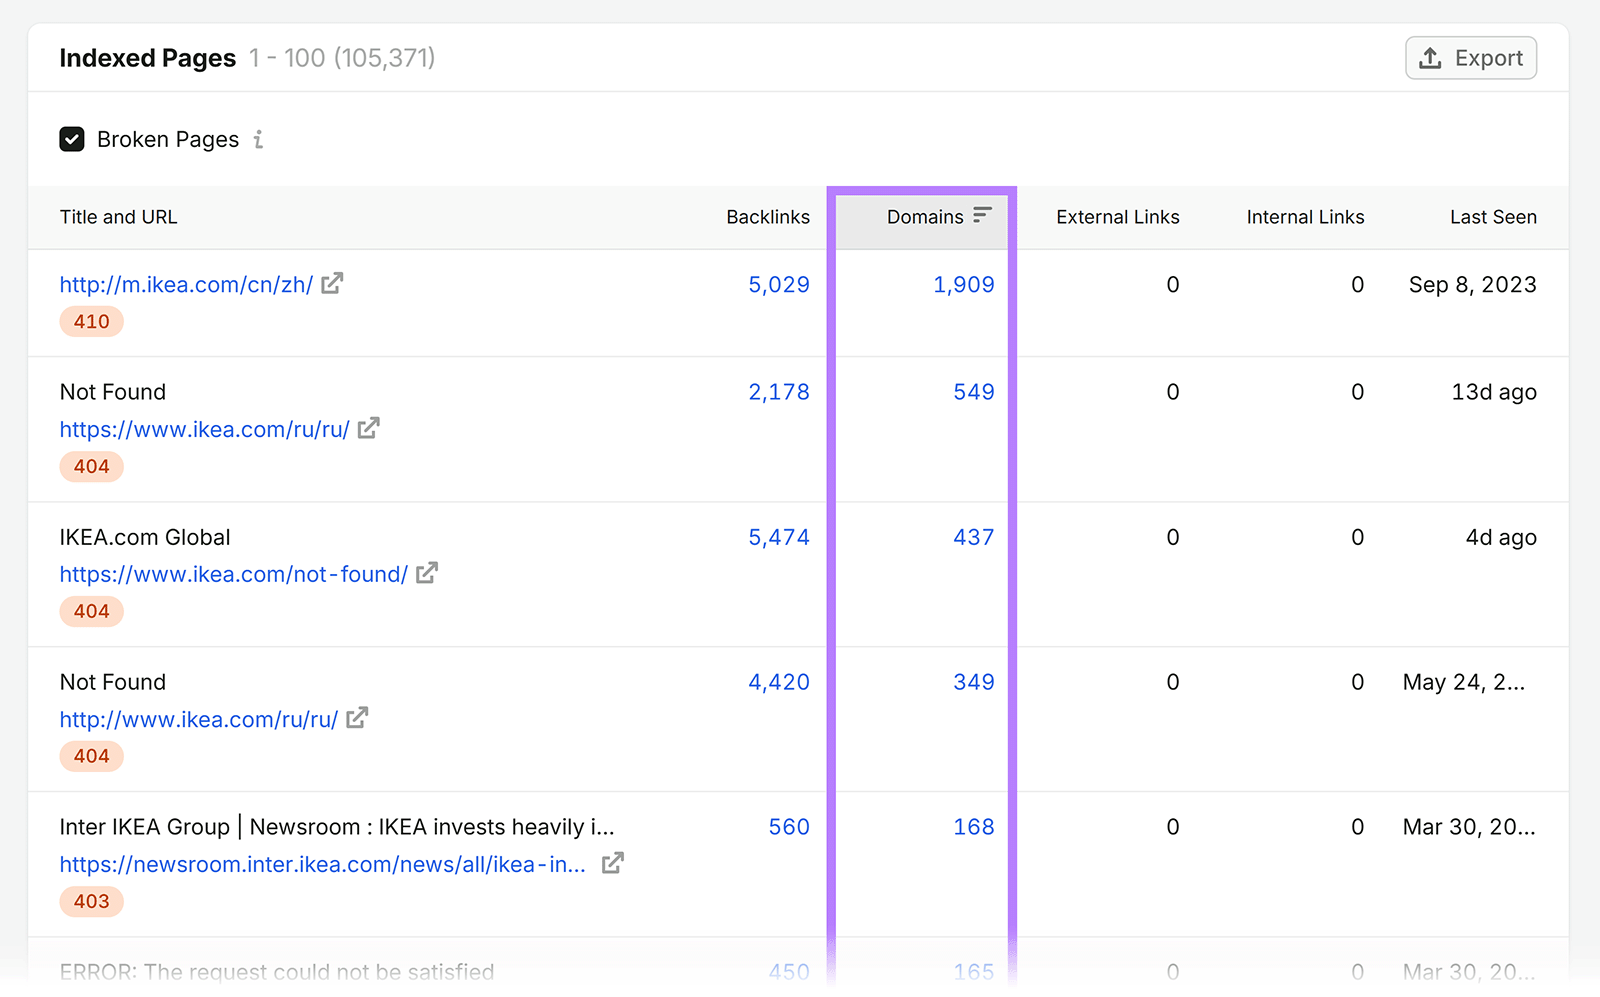Click the 'Inter IKEA Group | Newsroom' title

(337, 827)
